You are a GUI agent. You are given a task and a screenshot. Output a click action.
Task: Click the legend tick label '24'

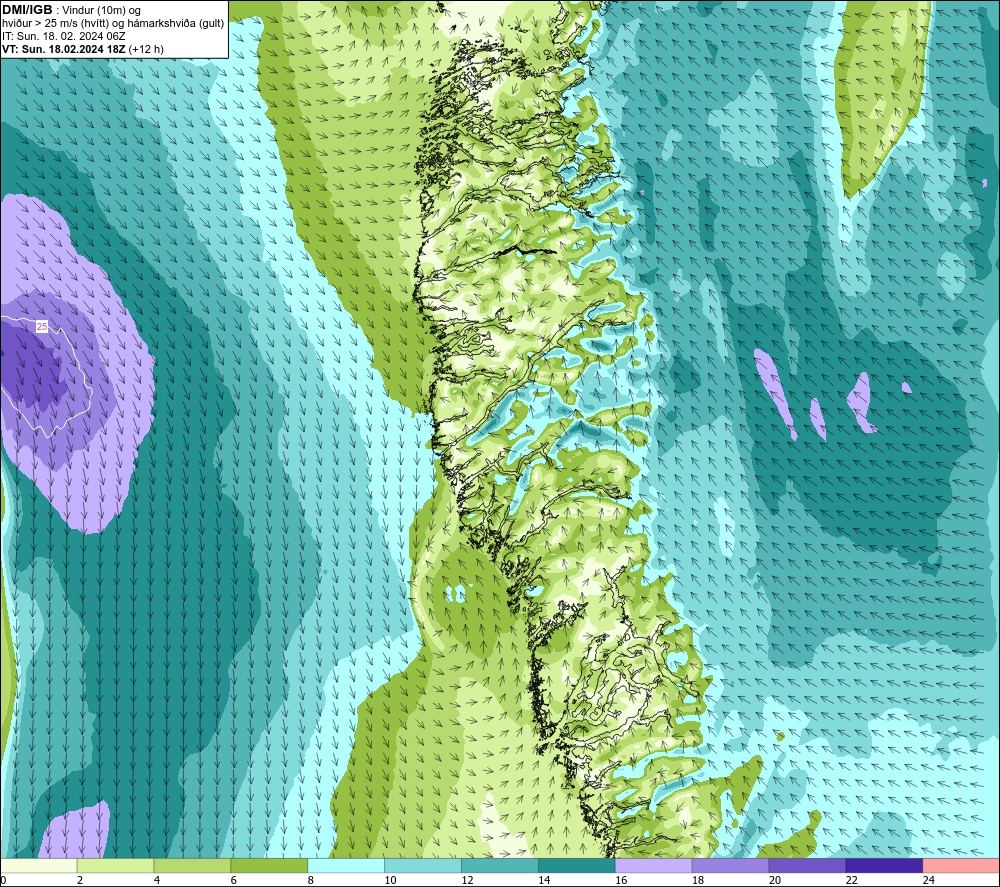tap(928, 880)
